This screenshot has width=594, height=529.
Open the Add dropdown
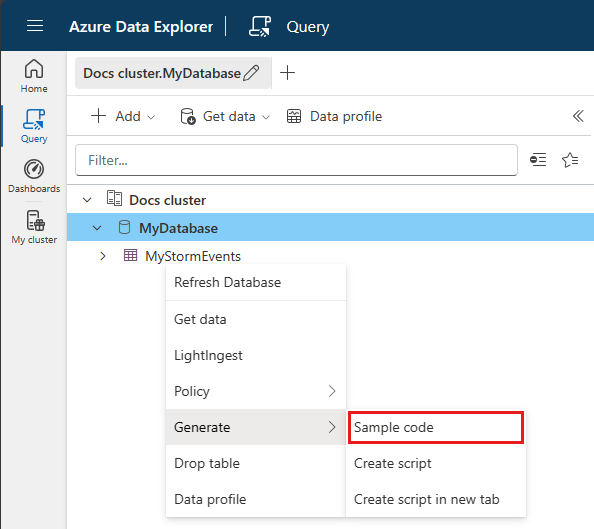(123, 116)
